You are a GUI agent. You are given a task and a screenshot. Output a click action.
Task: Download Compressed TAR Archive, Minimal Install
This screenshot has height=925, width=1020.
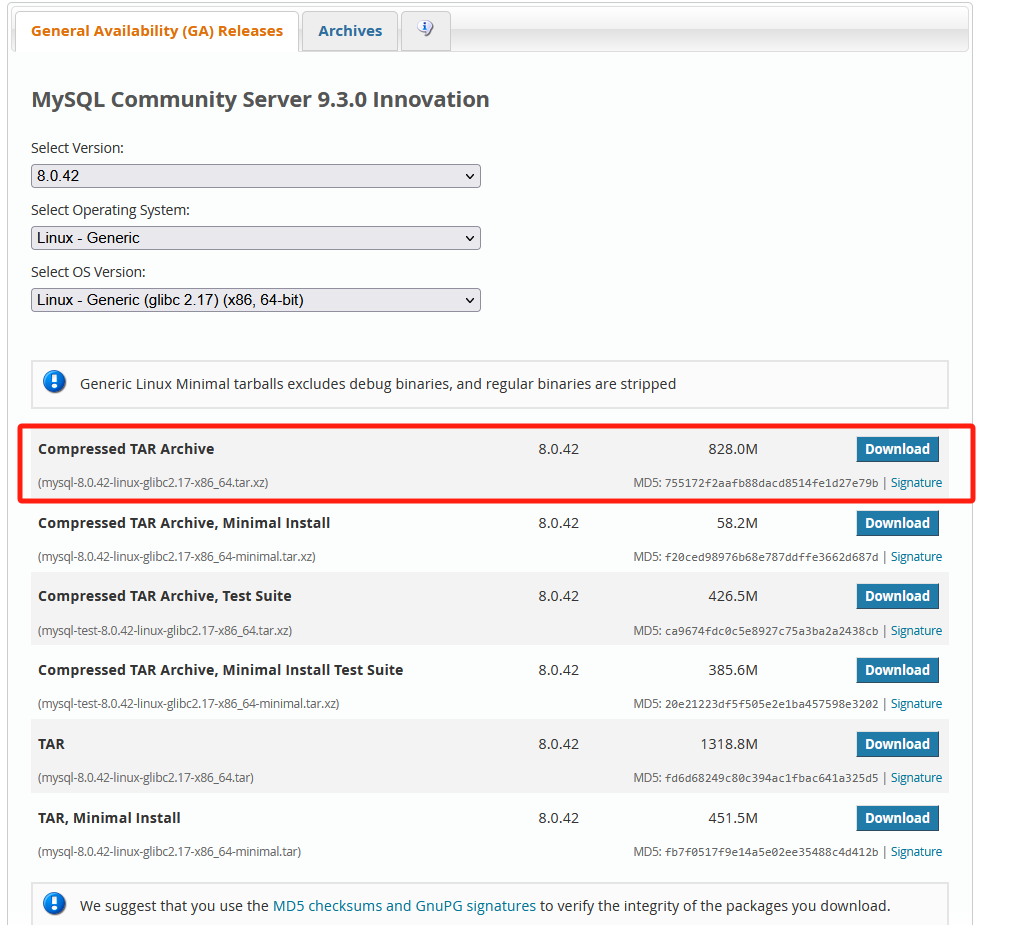point(897,523)
